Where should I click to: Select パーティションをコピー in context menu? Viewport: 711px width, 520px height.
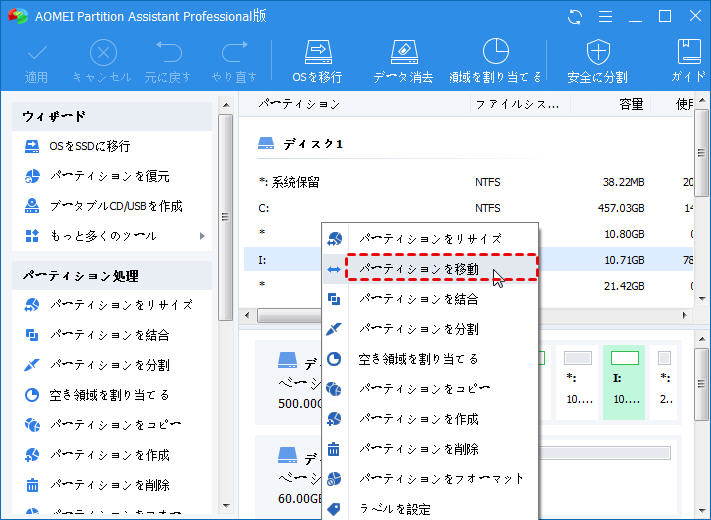coord(430,389)
